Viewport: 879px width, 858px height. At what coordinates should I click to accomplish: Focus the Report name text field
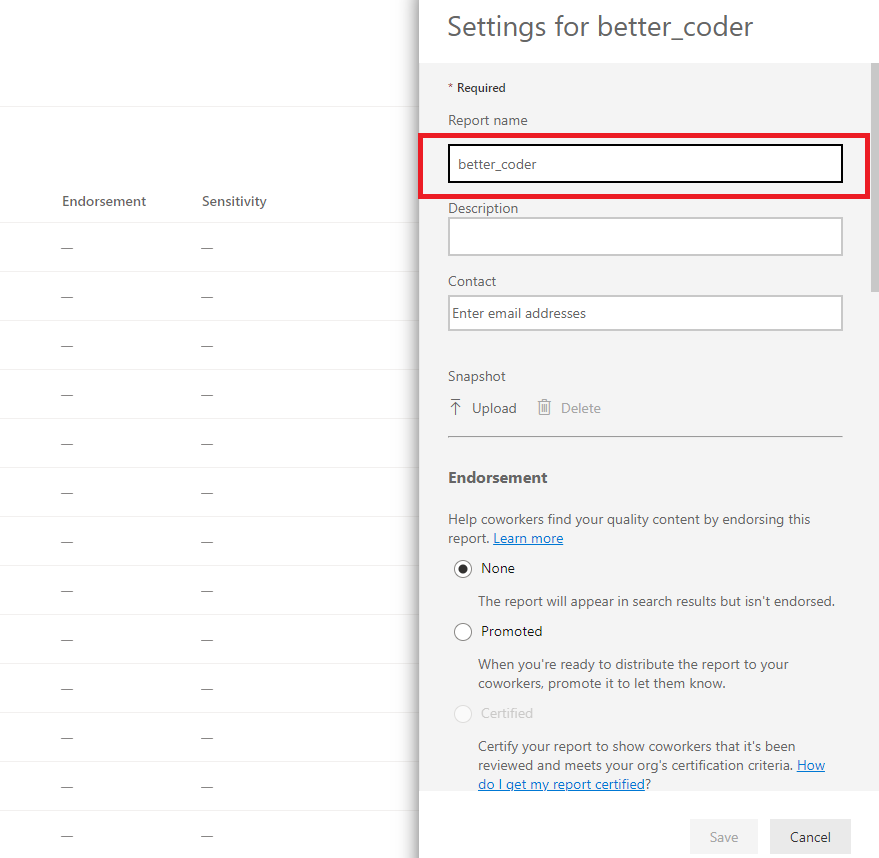(645, 164)
